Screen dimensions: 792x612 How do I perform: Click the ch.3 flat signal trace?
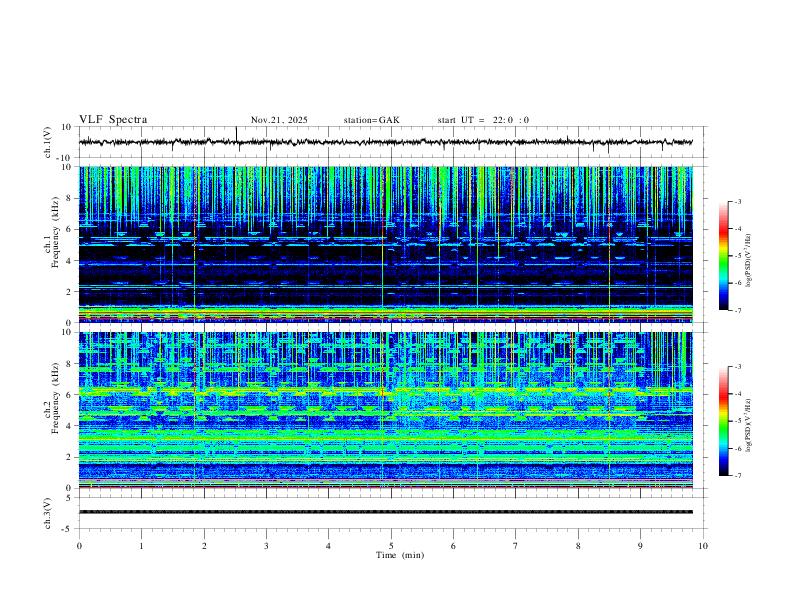[385, 512]
